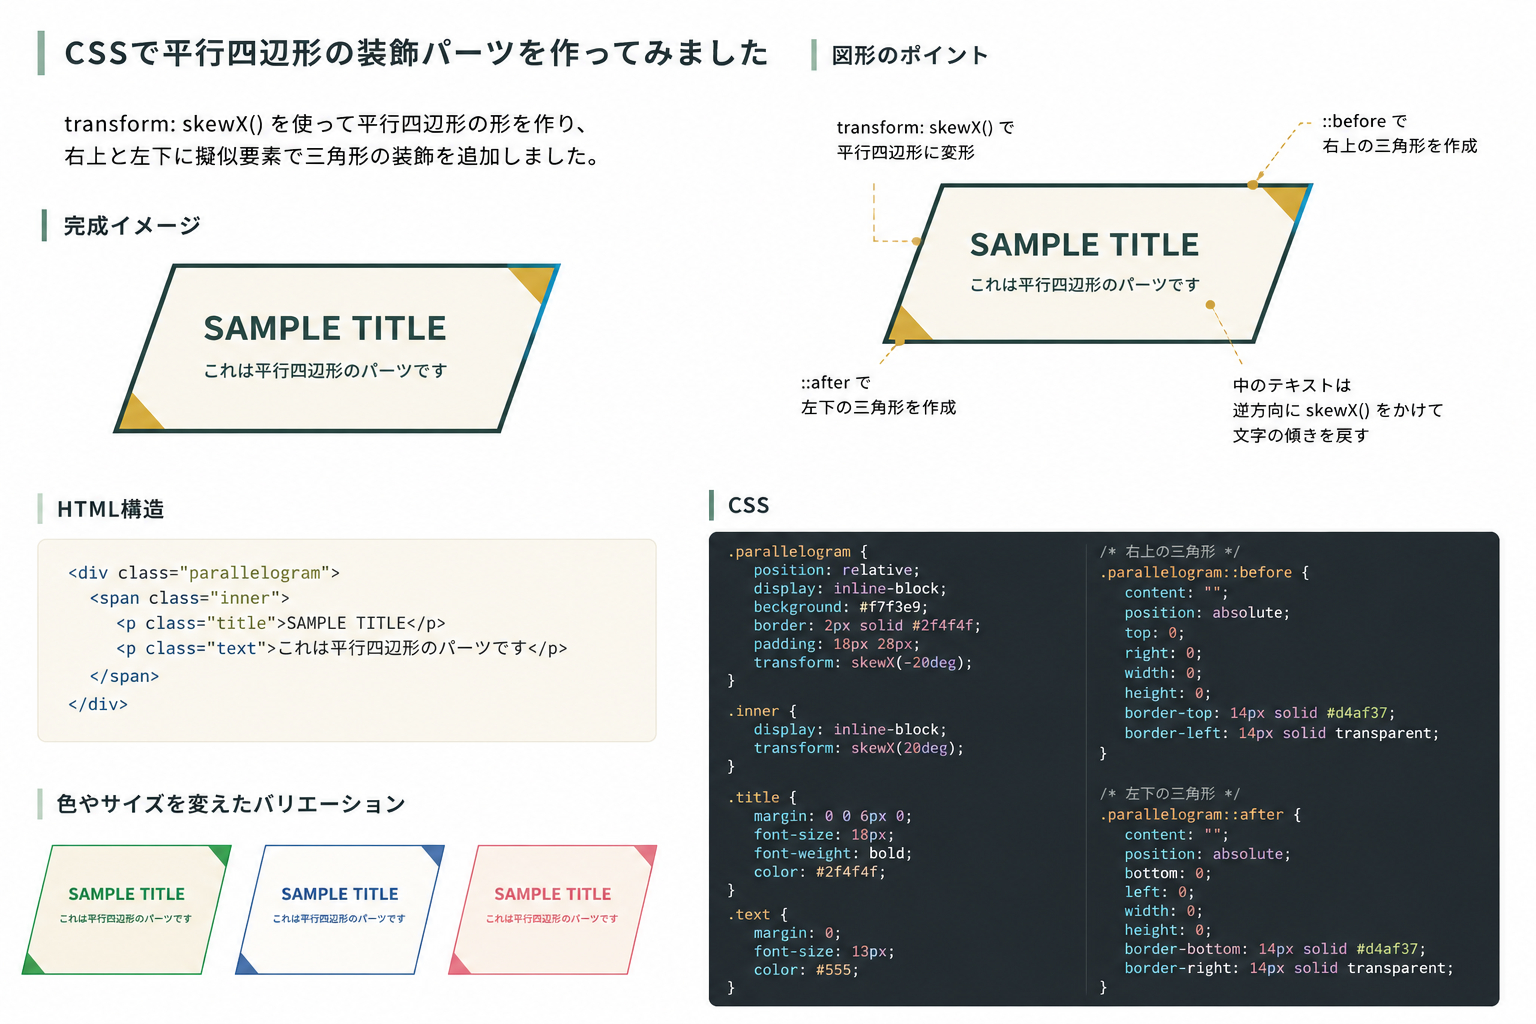Click the gold dot marking the ::before triangle
Screen dimensions: 1536x1024
pos(1253,184)
